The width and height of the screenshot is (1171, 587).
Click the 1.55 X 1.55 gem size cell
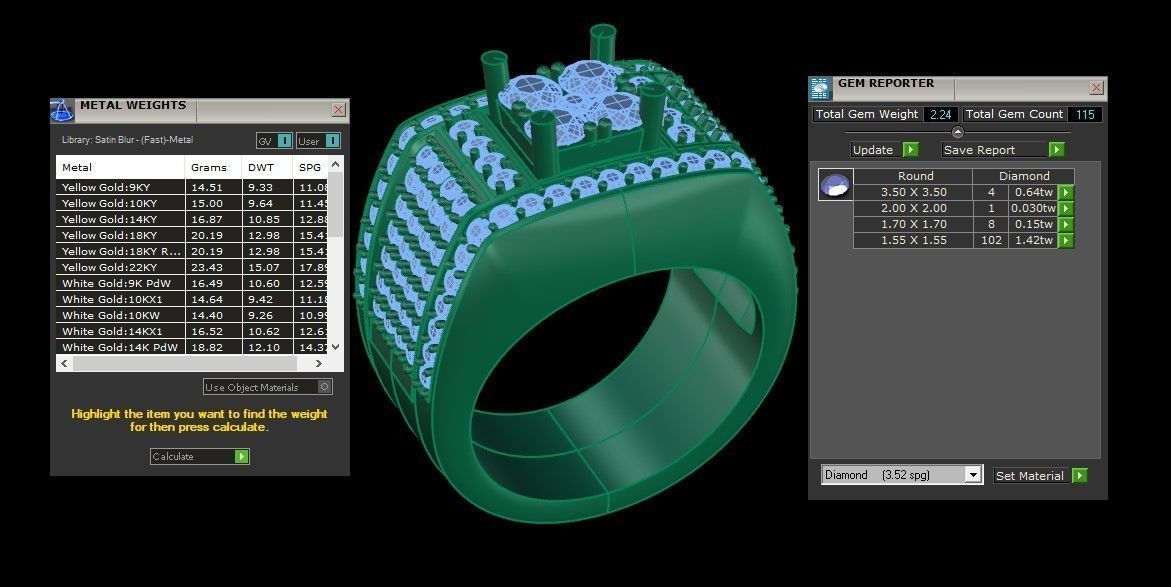(913, 240)
